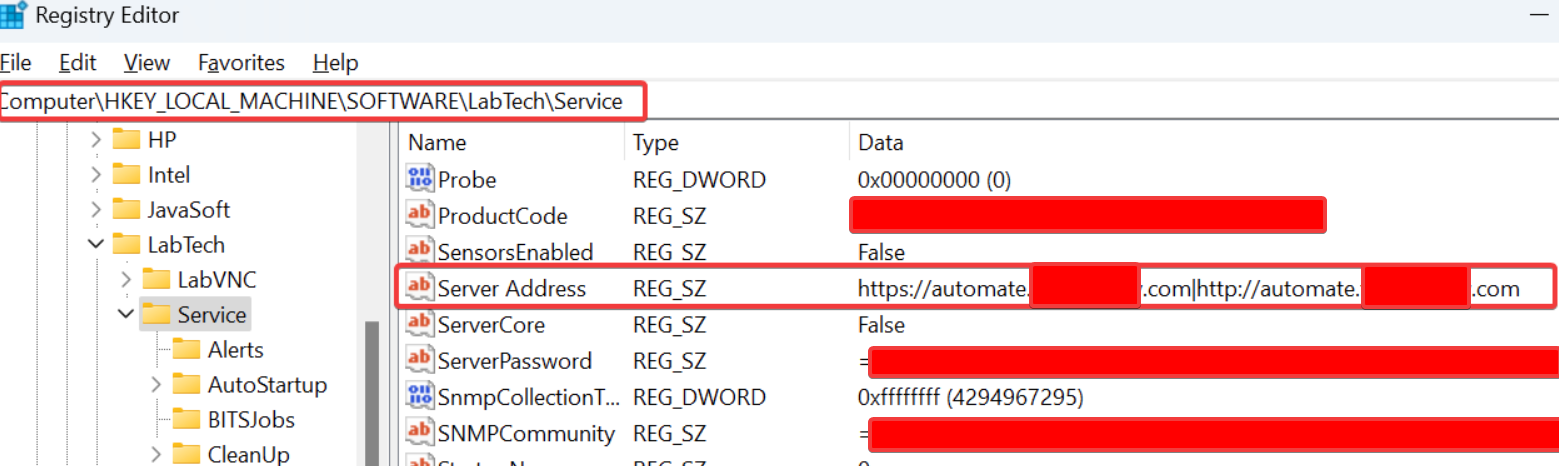Select the SNMPCommunity value name
The image size is (1559, 466).
click(x=526, y=433)
